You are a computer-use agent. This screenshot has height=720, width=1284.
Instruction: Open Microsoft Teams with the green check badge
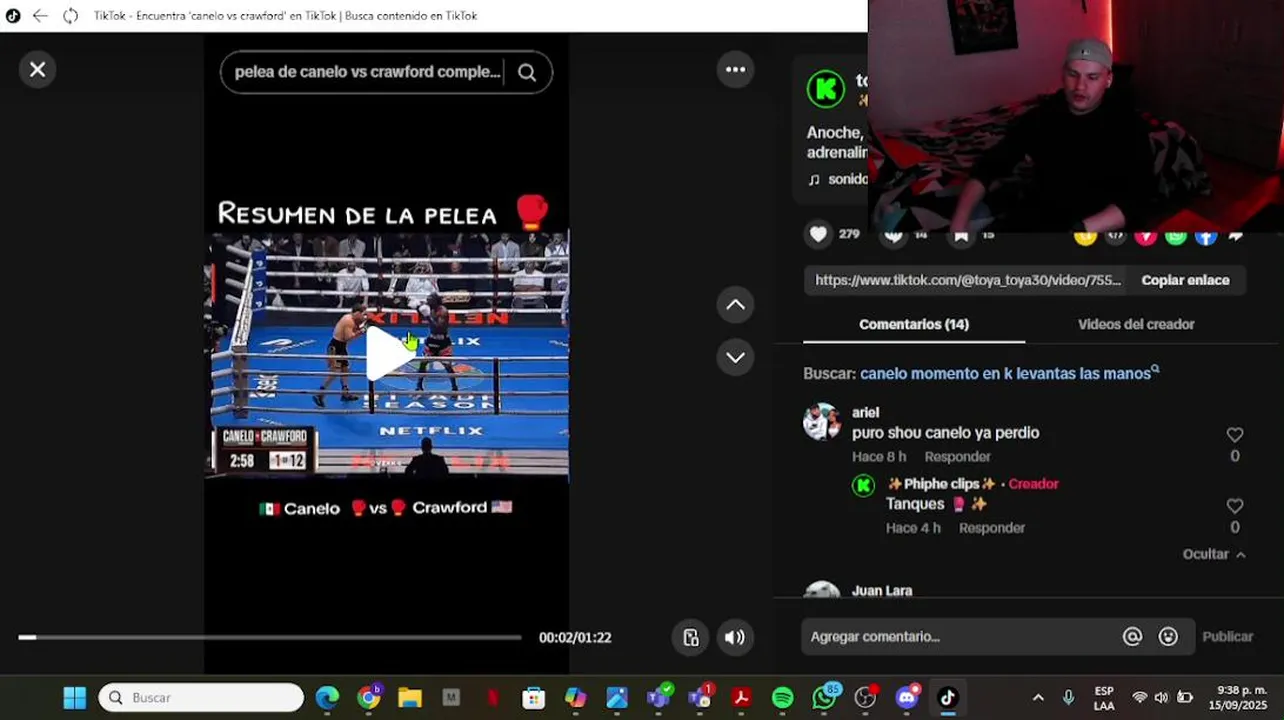coord(659,697)
